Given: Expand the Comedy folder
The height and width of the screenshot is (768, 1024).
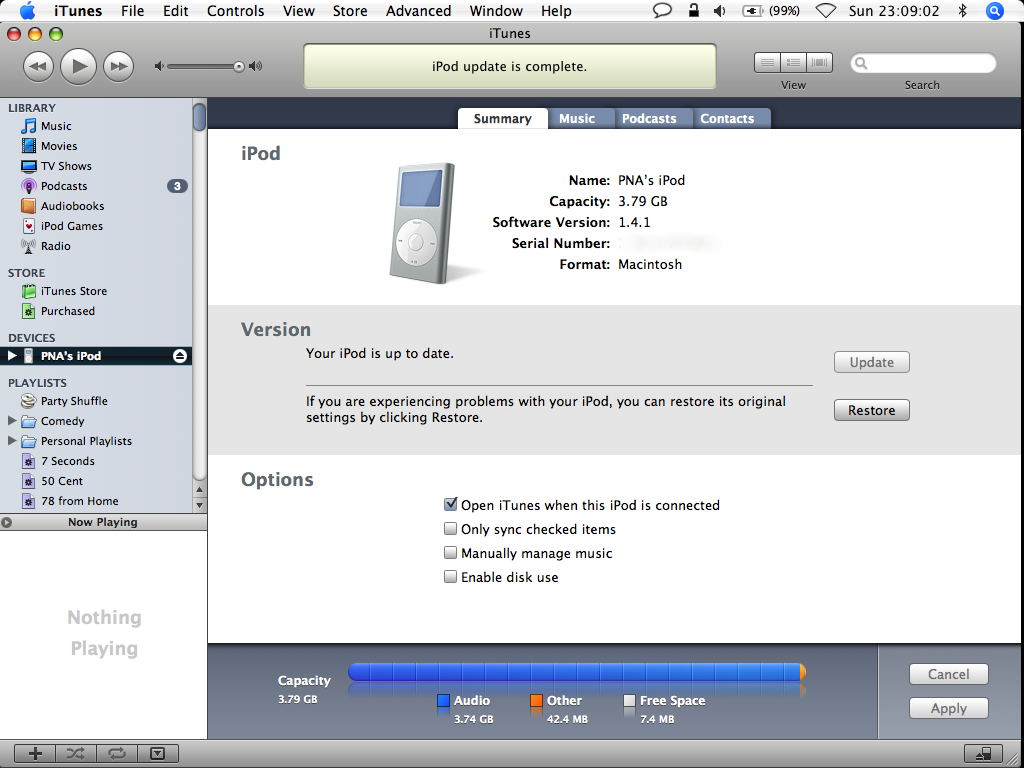Looking at the screenshot, I should [x=12, y=421].
